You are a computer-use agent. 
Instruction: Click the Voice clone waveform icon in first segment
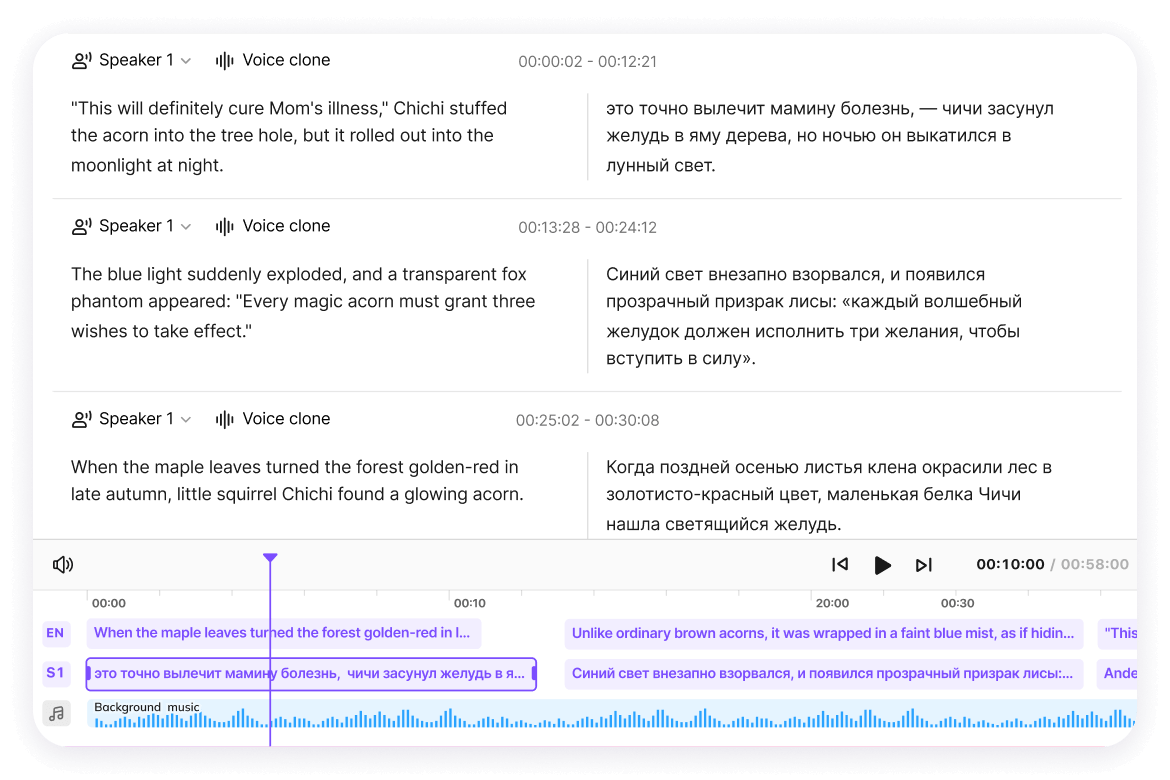pos(225,61)
